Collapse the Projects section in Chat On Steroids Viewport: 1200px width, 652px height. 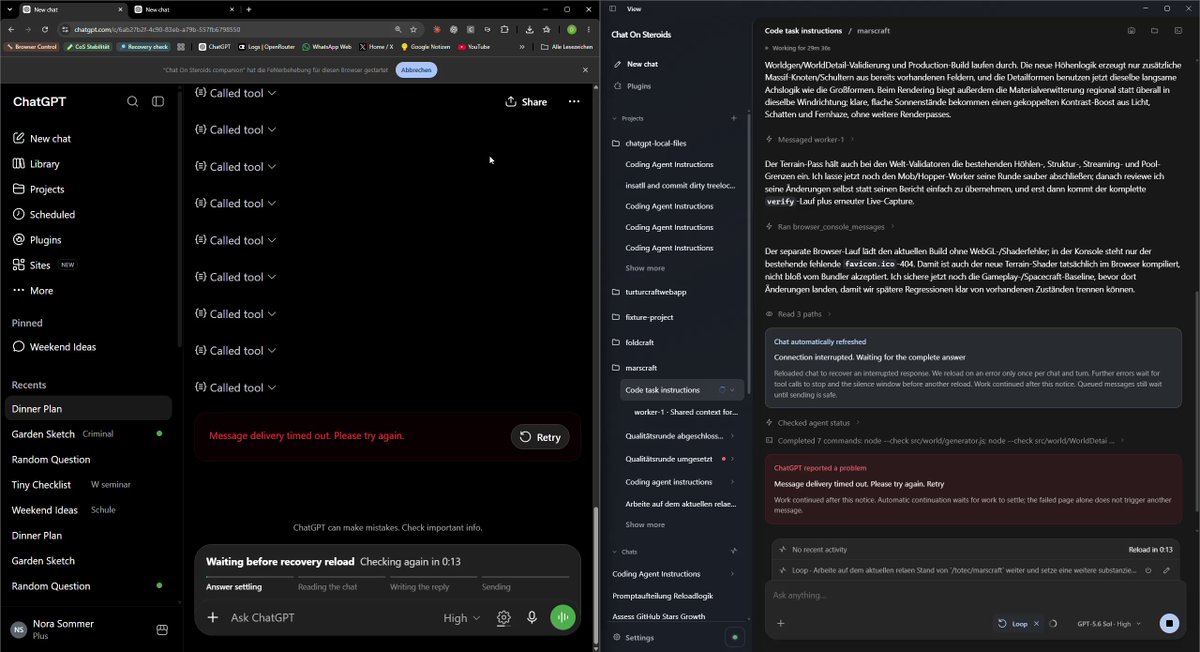tap(628, 118)
